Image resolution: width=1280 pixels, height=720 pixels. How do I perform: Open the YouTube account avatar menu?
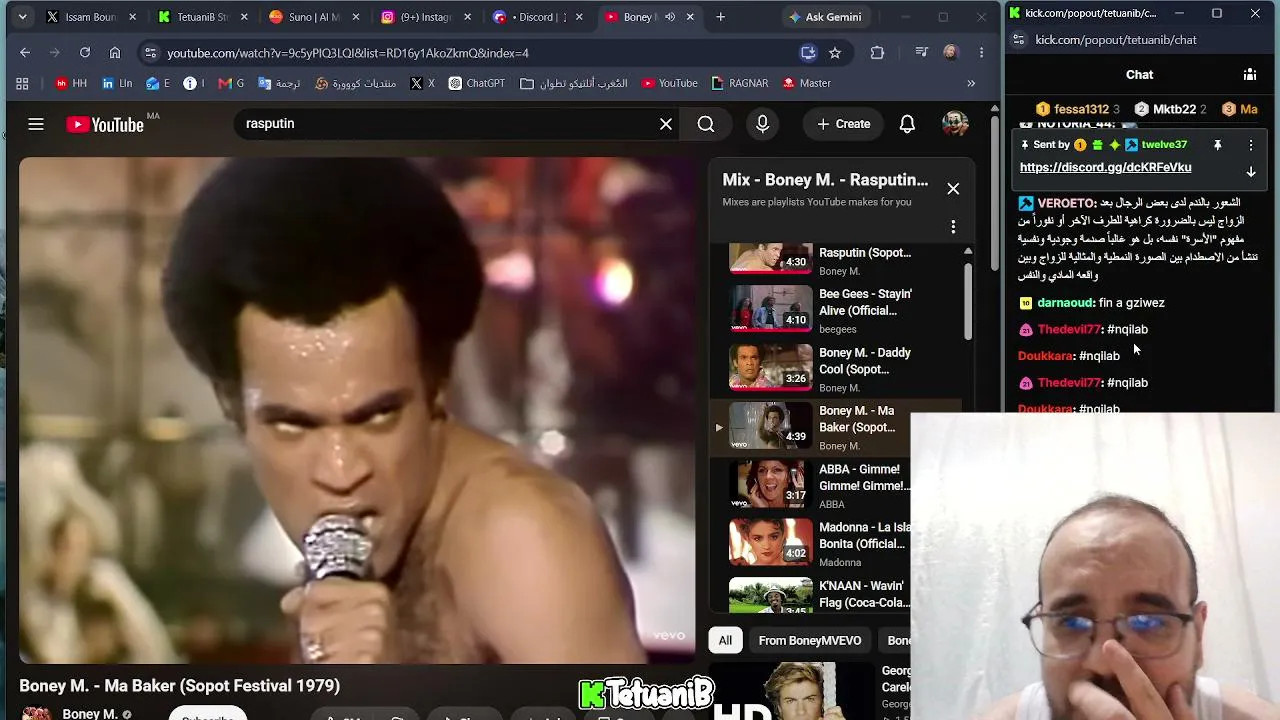click(x=955, y=124)
